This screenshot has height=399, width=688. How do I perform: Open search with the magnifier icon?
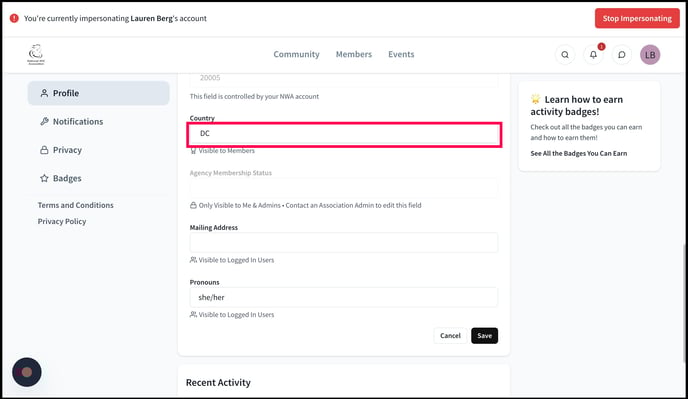click(x=565, y=55)
